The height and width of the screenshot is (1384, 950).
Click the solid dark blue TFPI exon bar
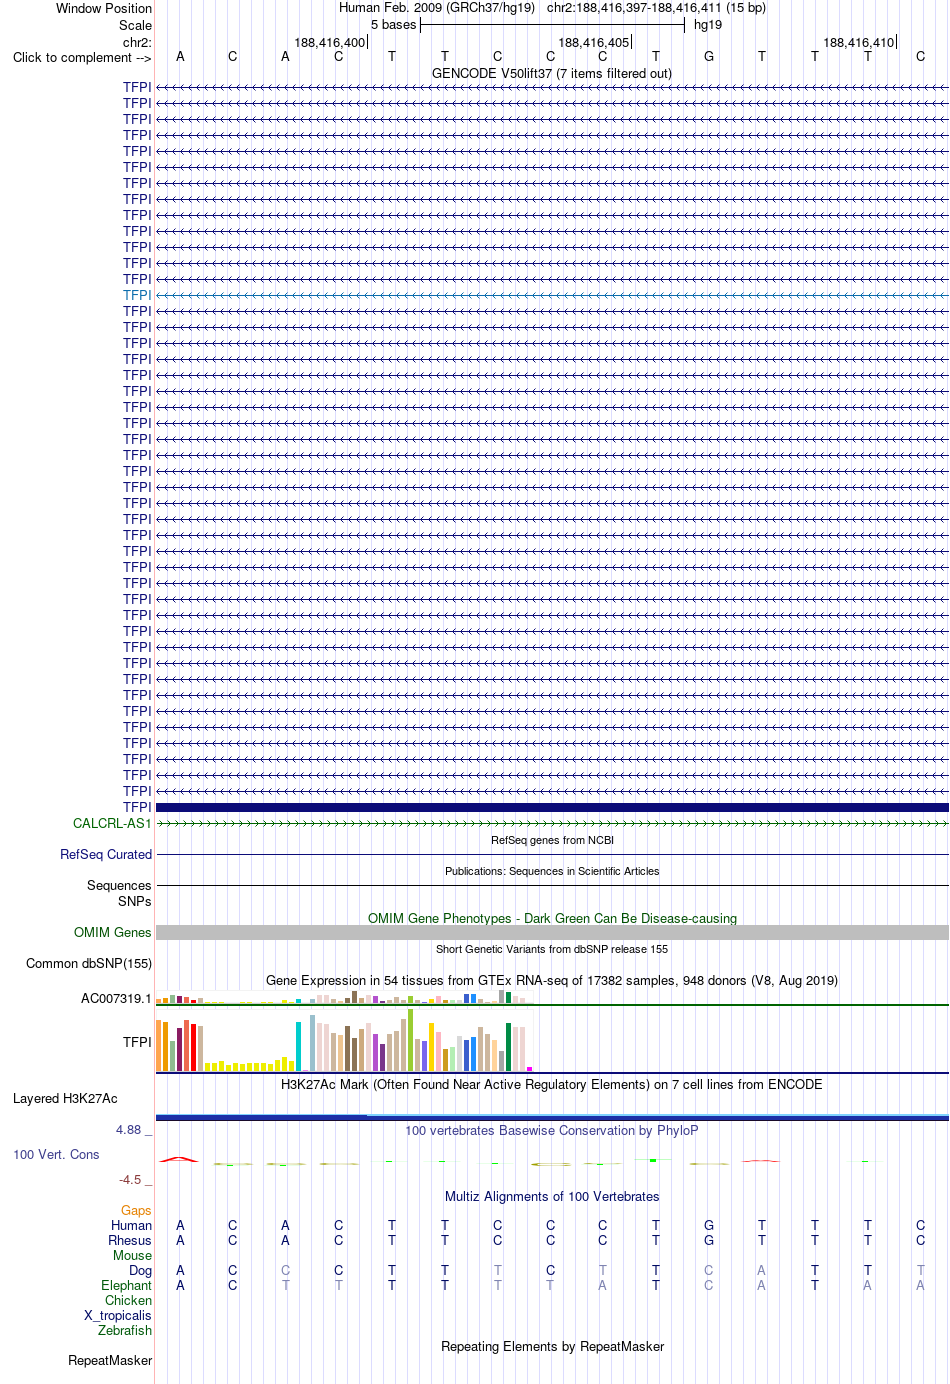552,807
